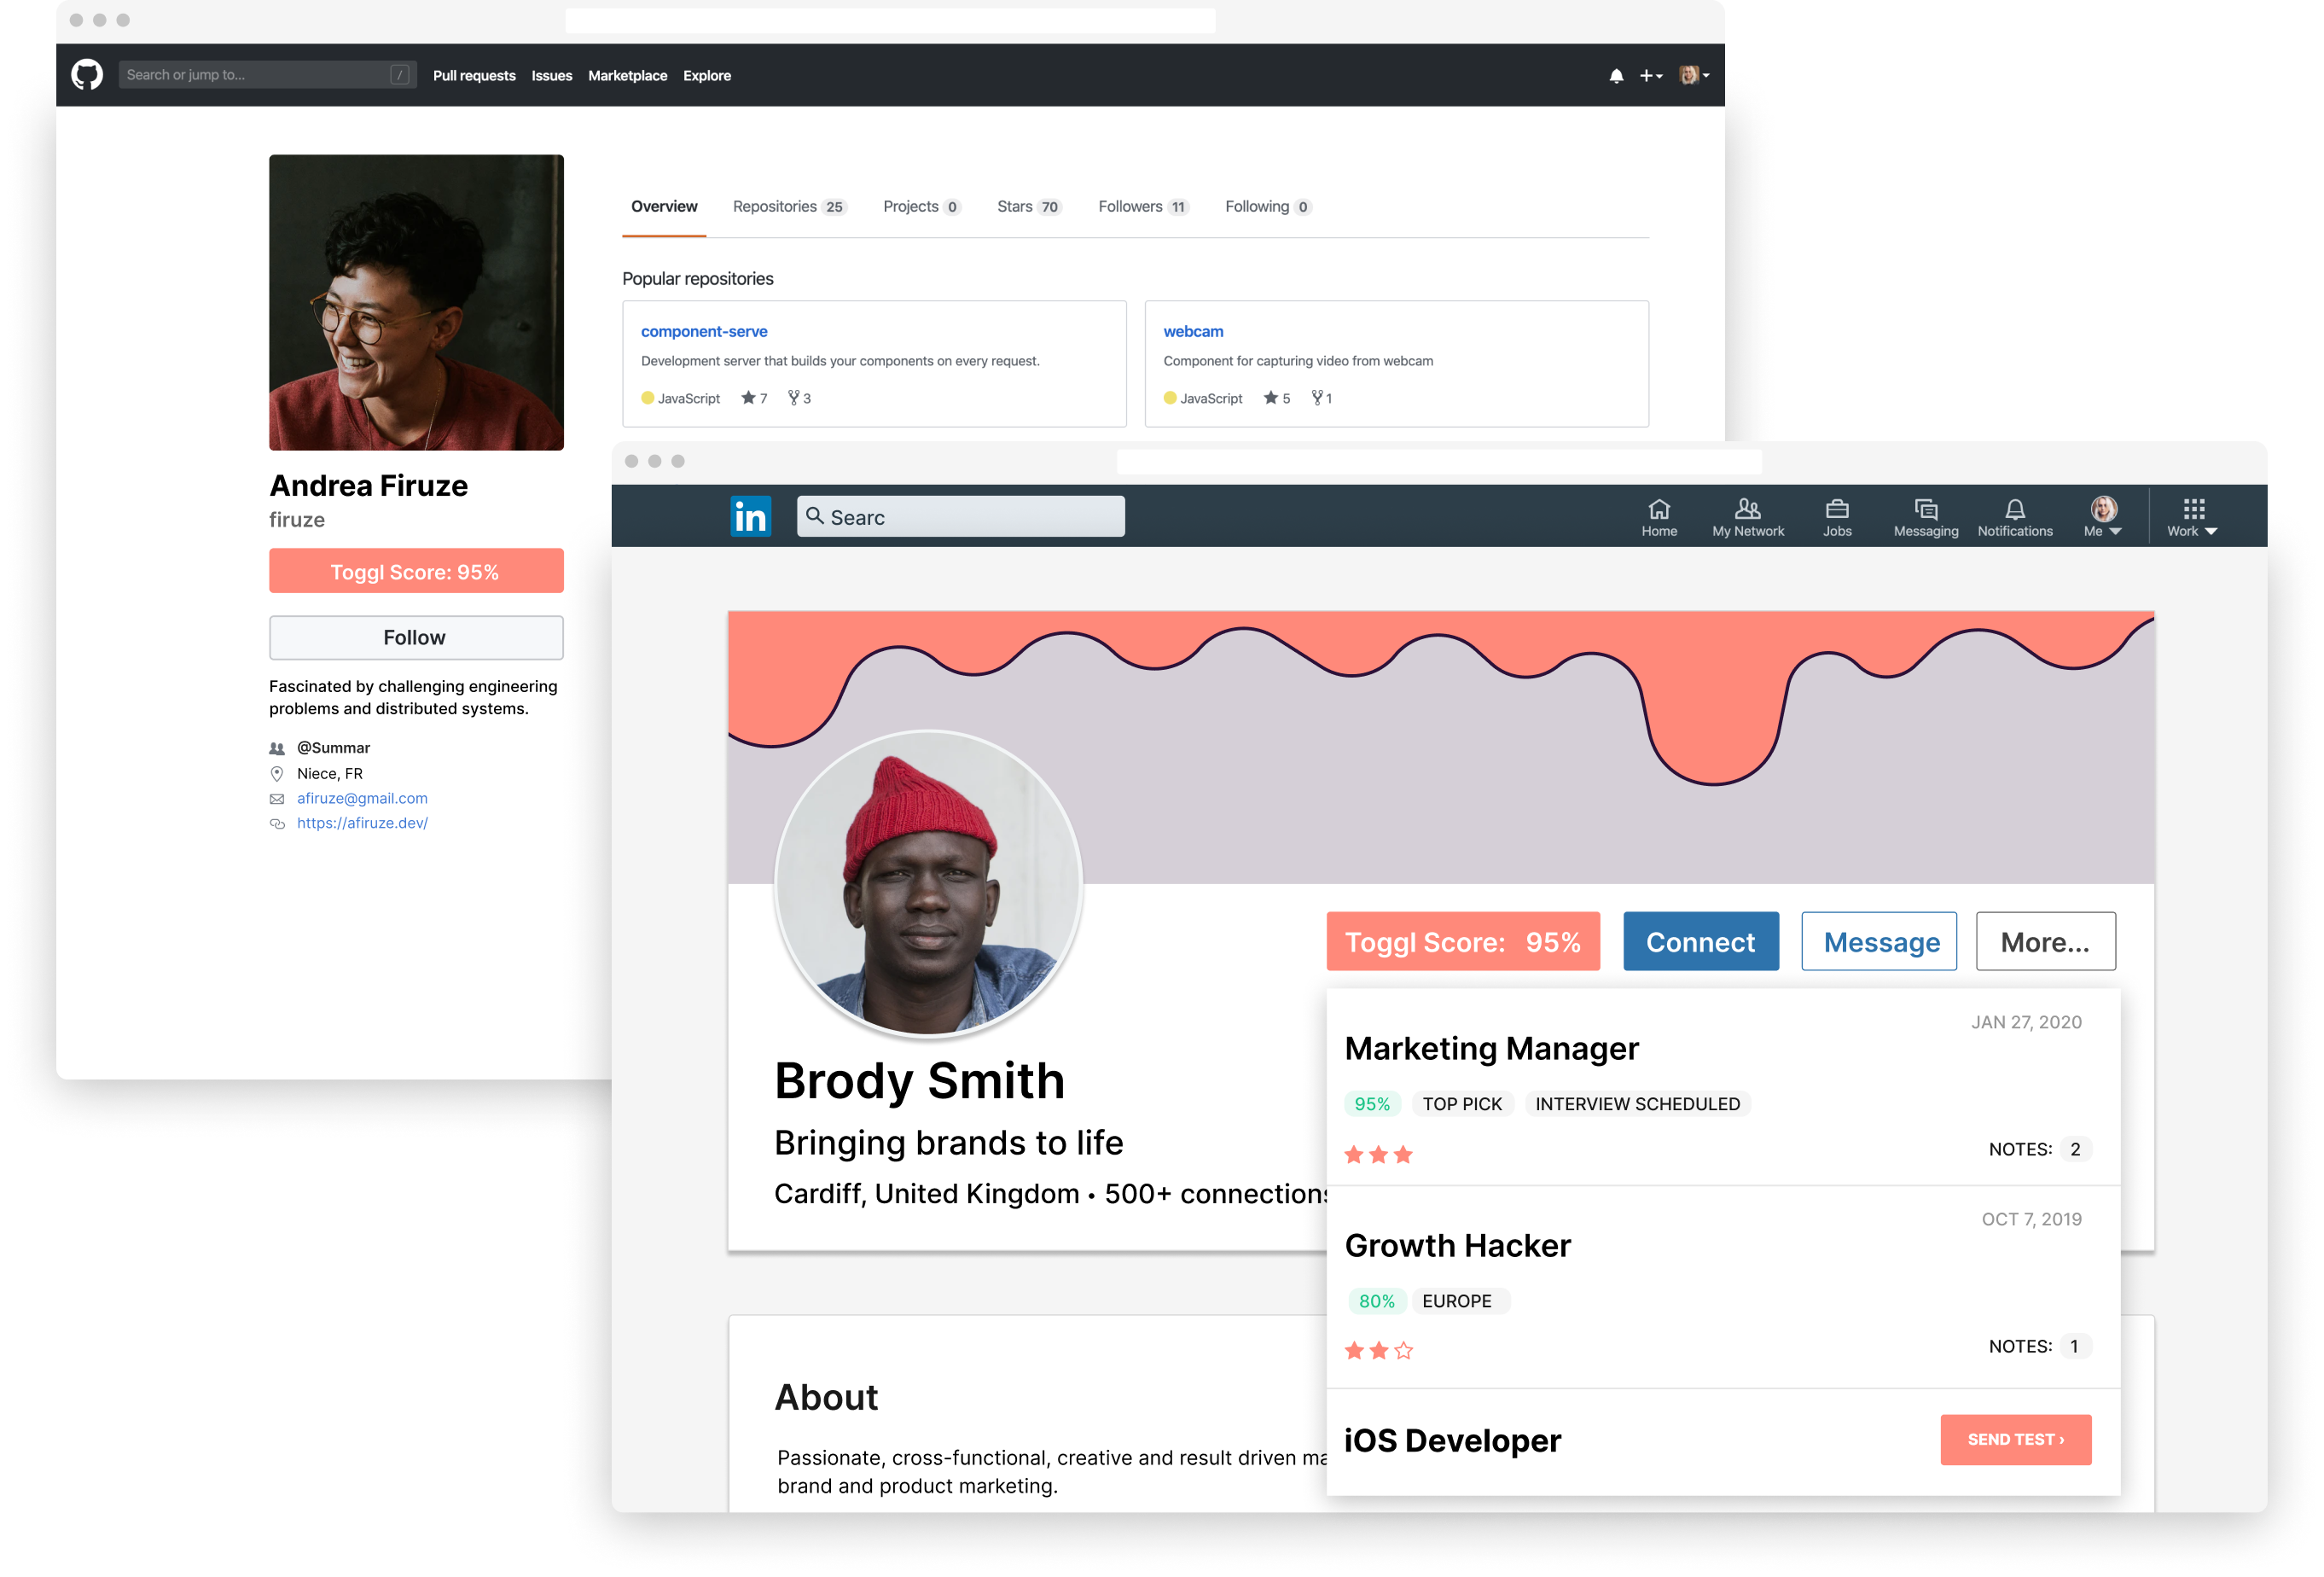
Task: Click the Follow button on Andrea Firuze's profile
Action: click(415, 637)
